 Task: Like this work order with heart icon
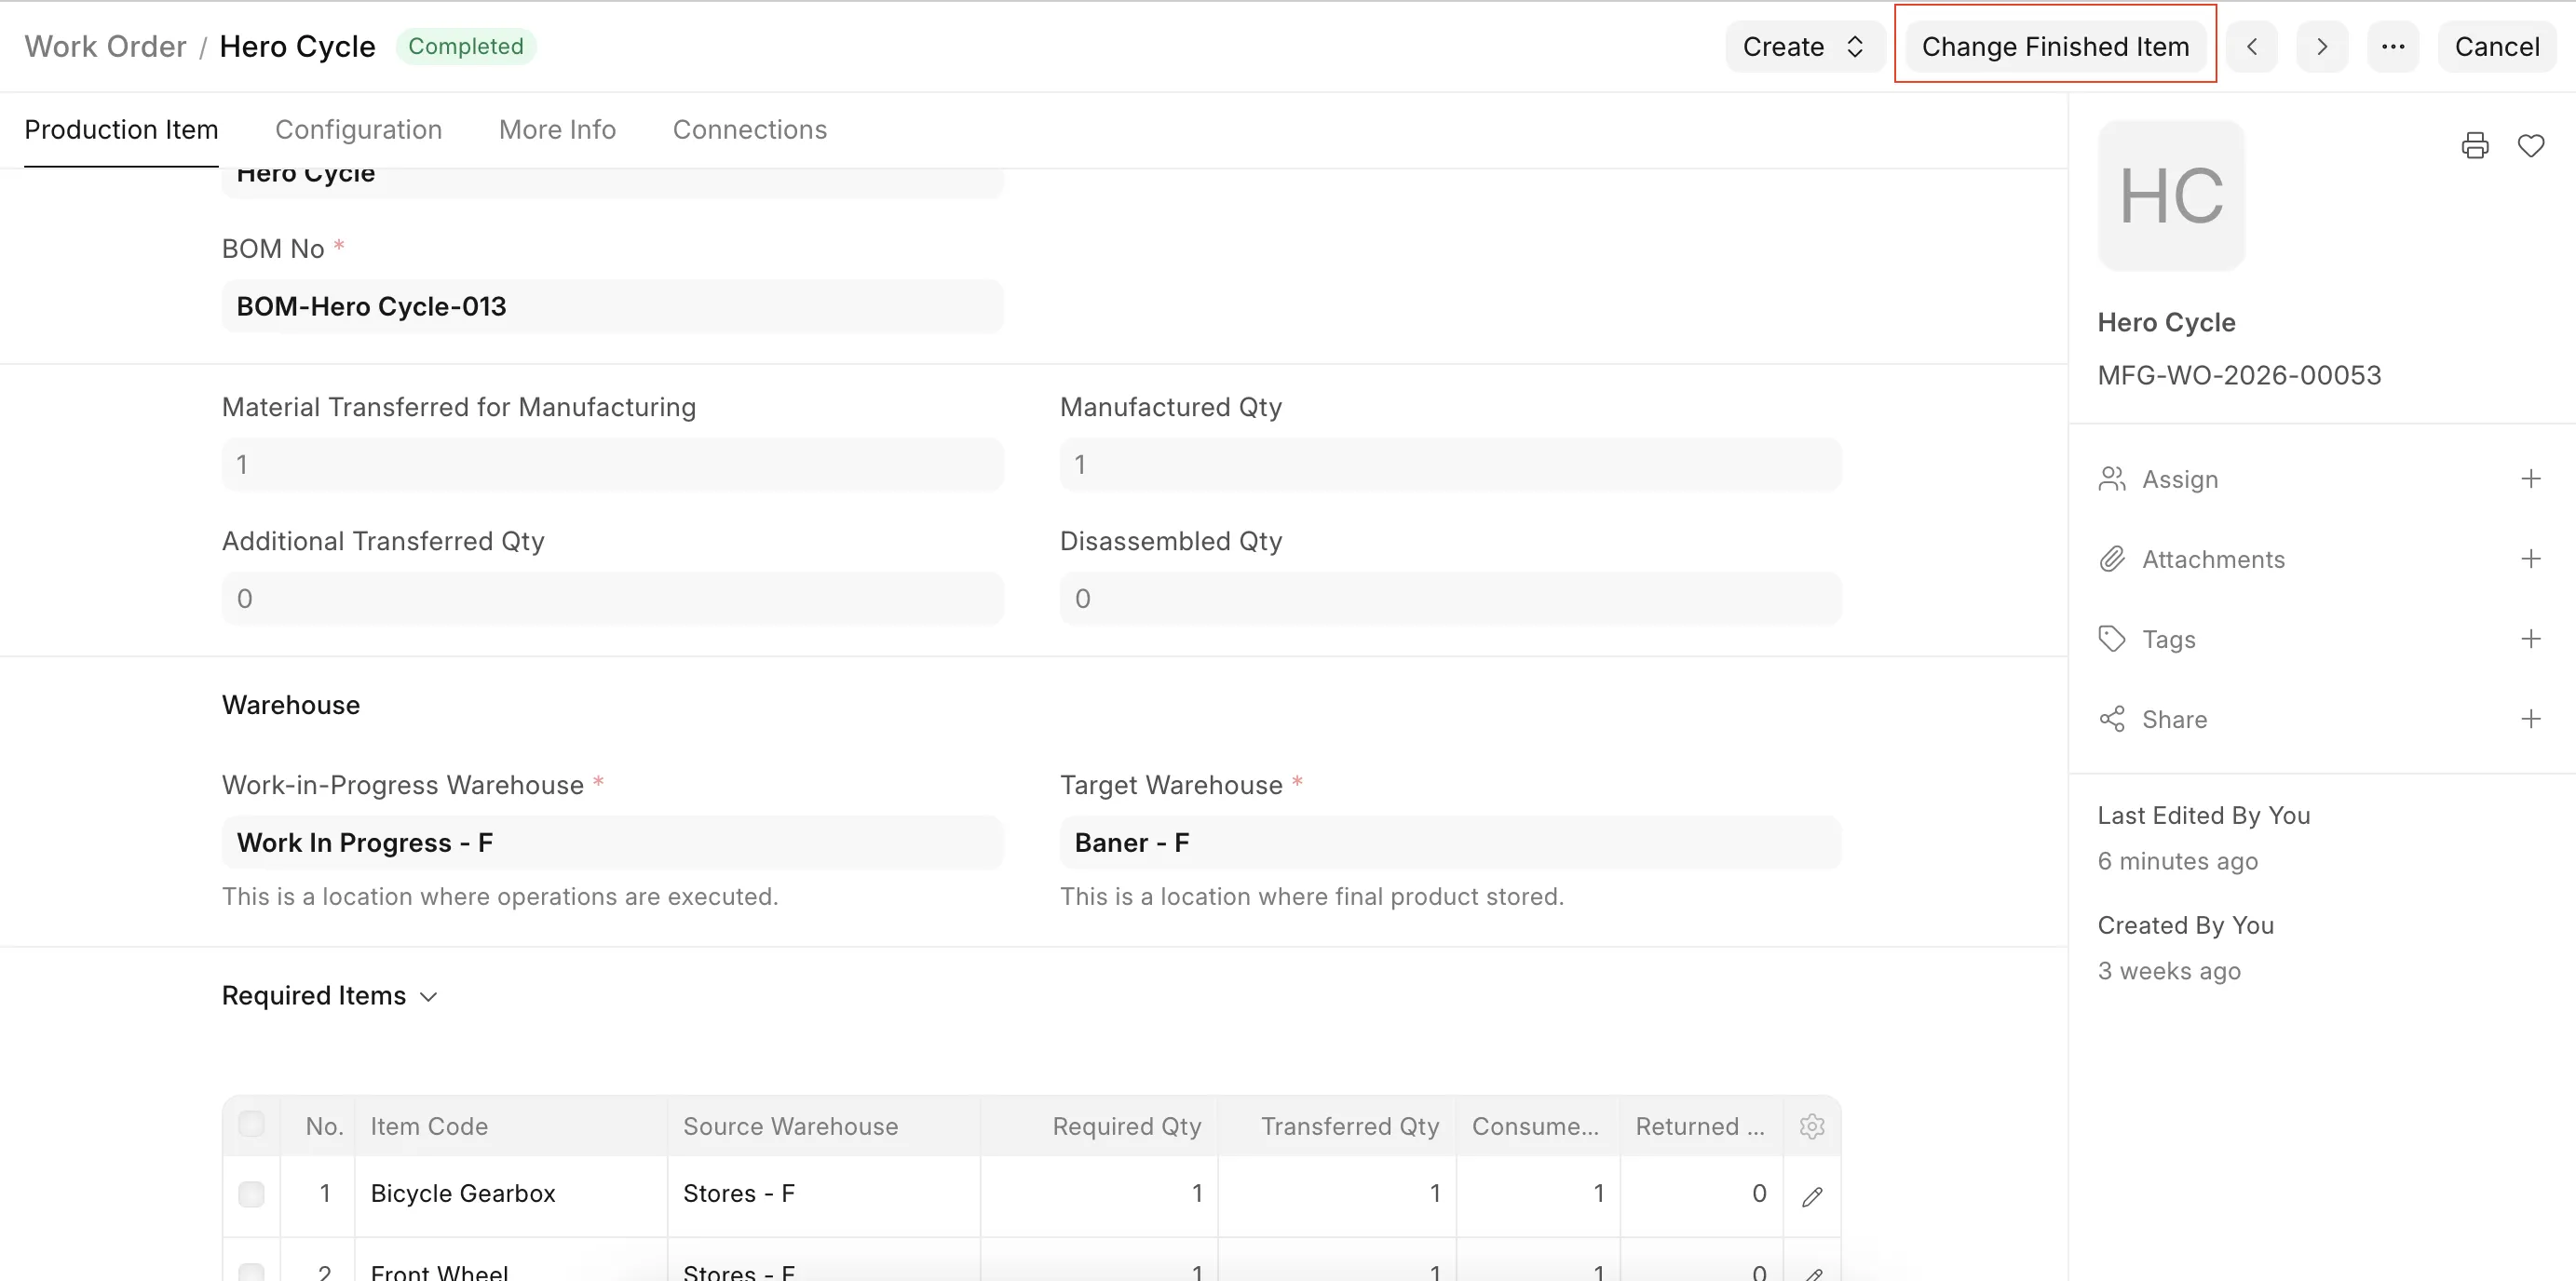[2530, 146]
